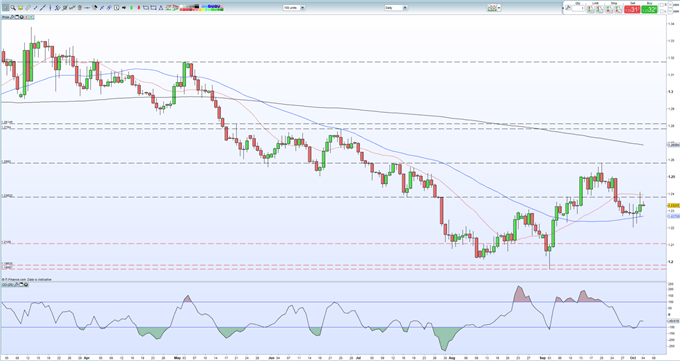Select the black right arrow tool
The height and width of the screenshot is (361, 680).
tap(124, 8)
